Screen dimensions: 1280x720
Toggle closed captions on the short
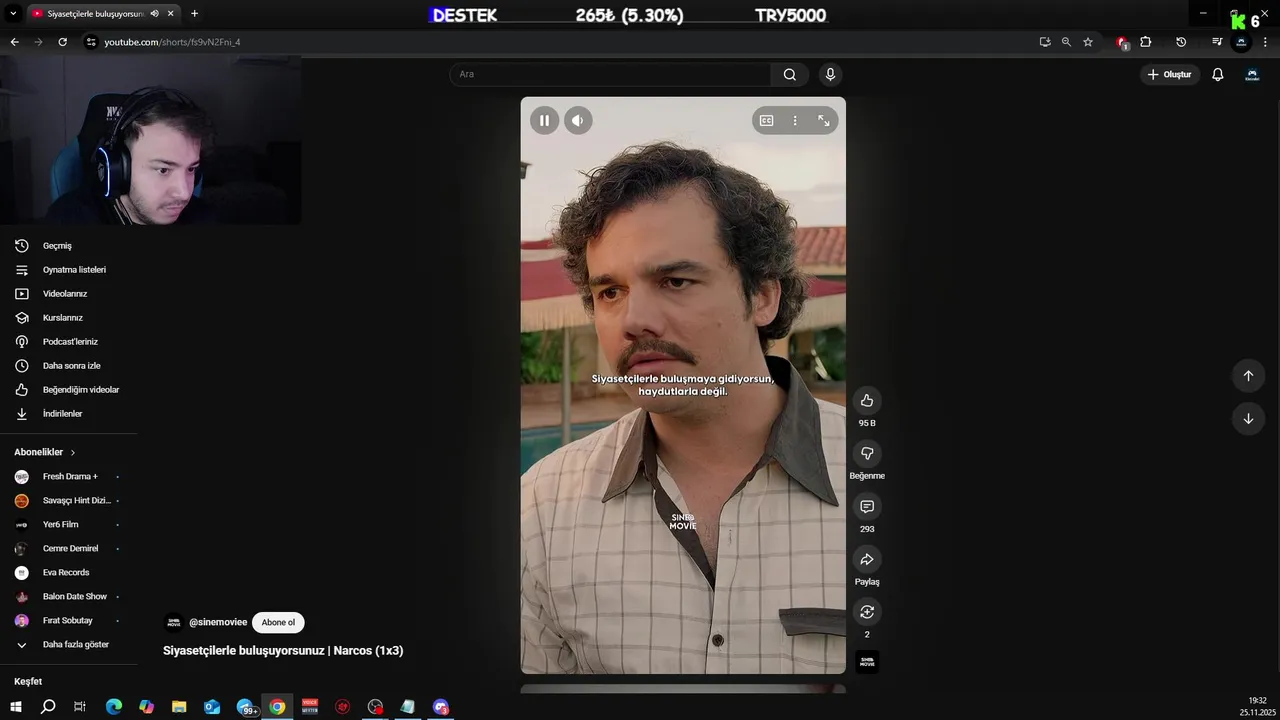(766, 121)
